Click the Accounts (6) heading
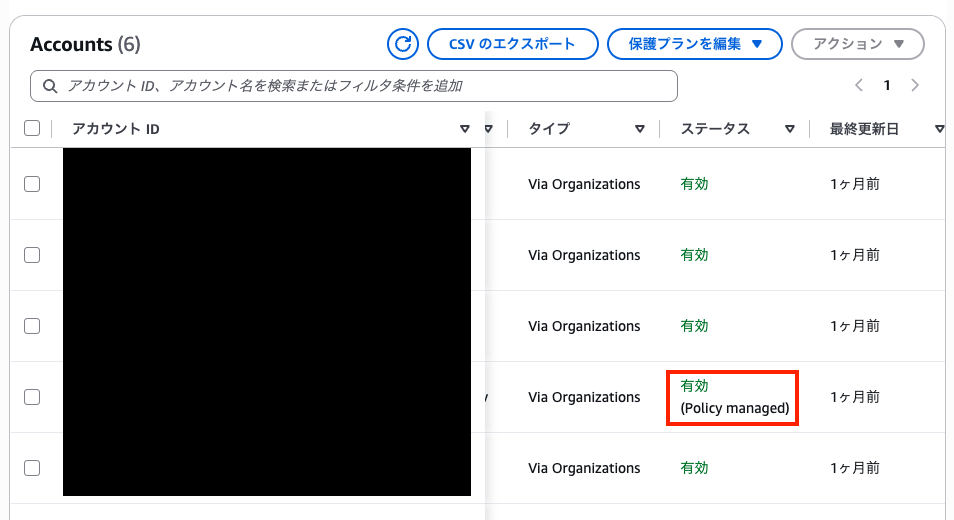 [85, 44]
